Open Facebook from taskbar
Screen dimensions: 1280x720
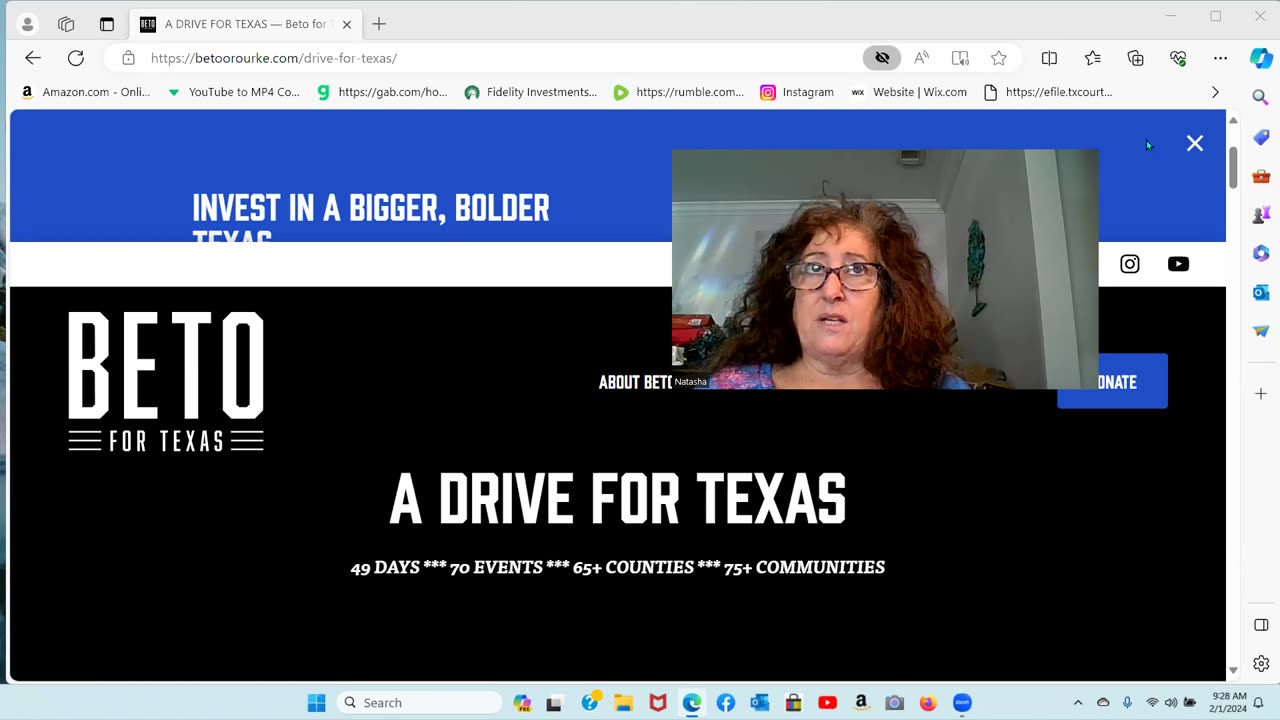pyautogui.click(x=725, y=703)
